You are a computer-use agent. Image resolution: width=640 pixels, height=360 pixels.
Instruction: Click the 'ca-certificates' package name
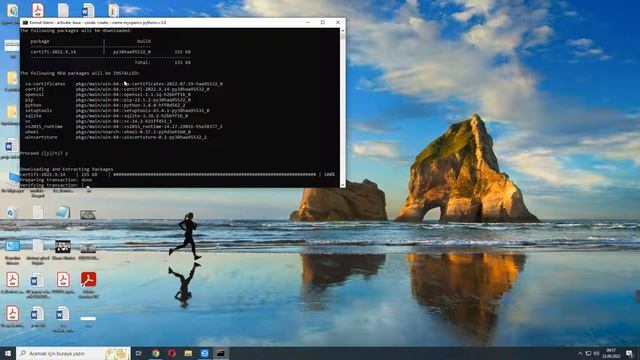click(45, 84)
